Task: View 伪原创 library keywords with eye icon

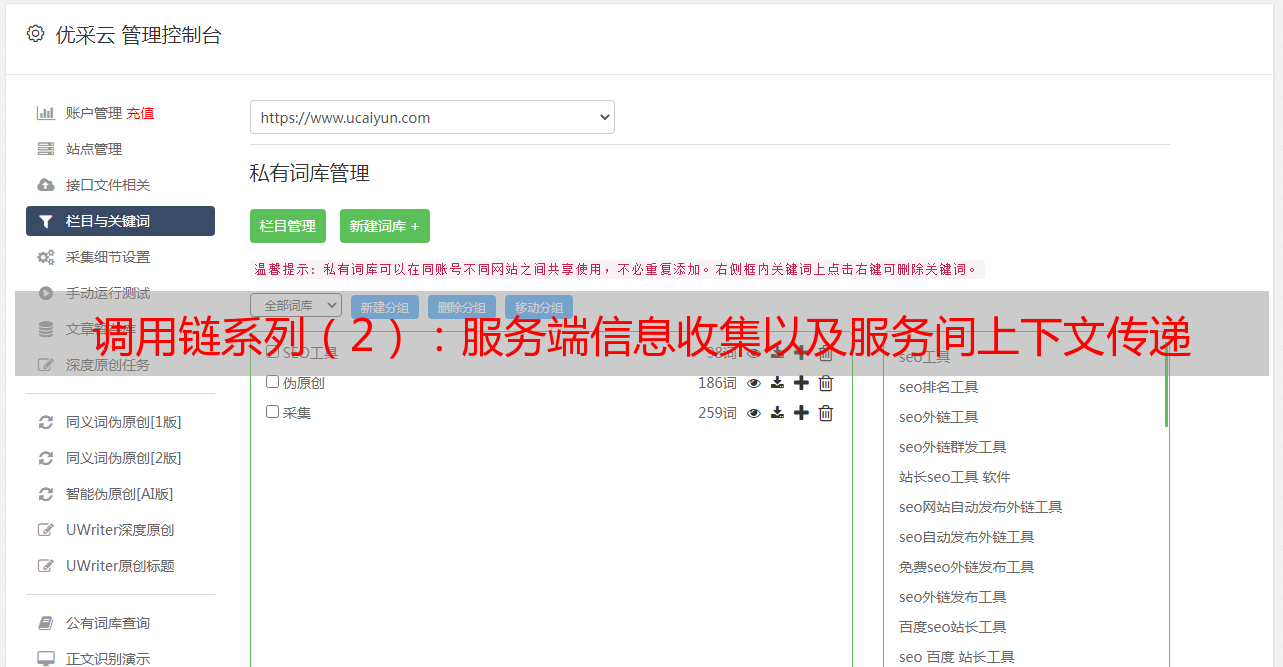Action: tap(754, 383)
